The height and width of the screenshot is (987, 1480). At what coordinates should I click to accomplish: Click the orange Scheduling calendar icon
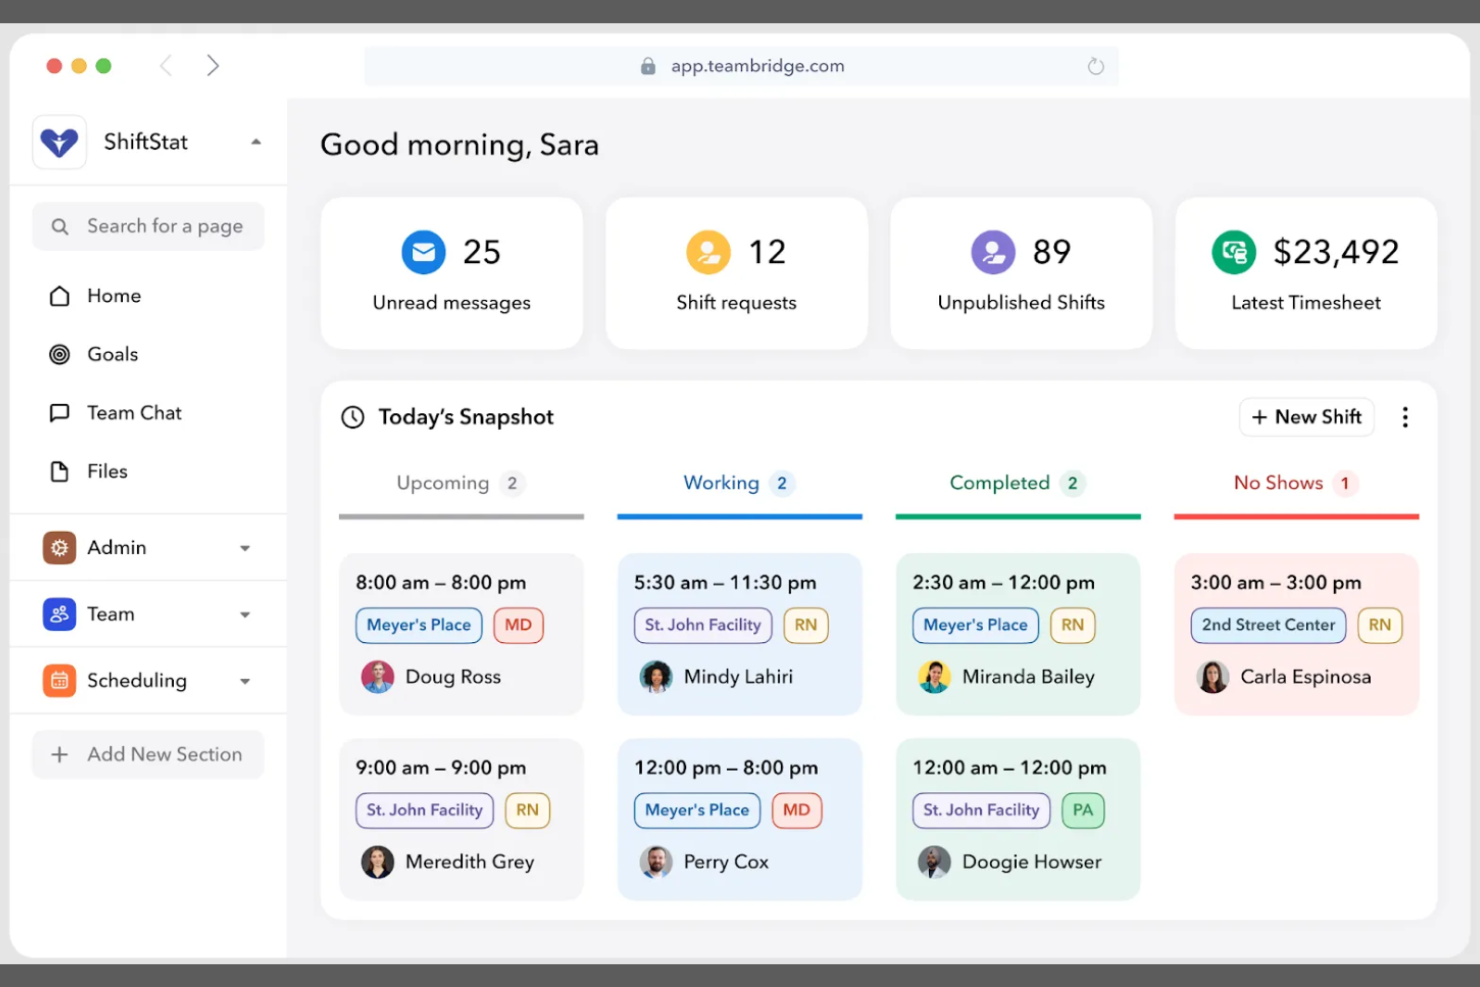(x=60, y=681)
